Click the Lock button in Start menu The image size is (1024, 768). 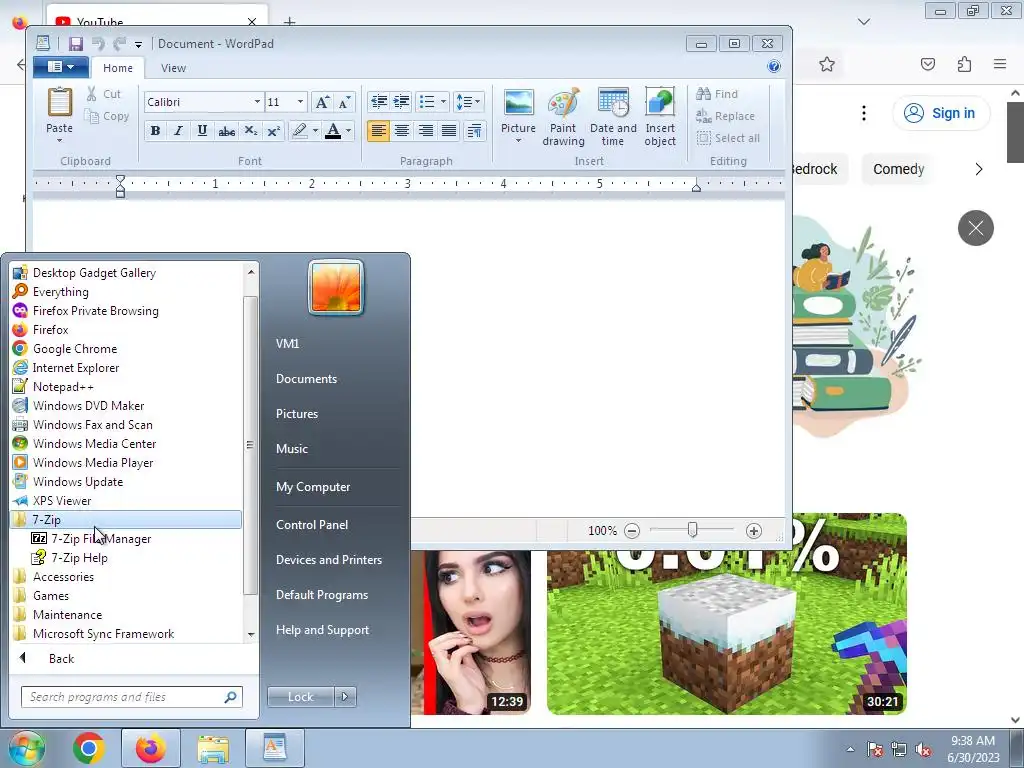(x=300, y=697)
